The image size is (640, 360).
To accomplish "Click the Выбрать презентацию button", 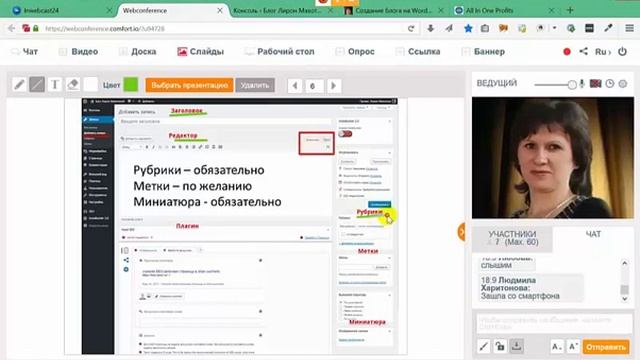I will click(189, 85).
